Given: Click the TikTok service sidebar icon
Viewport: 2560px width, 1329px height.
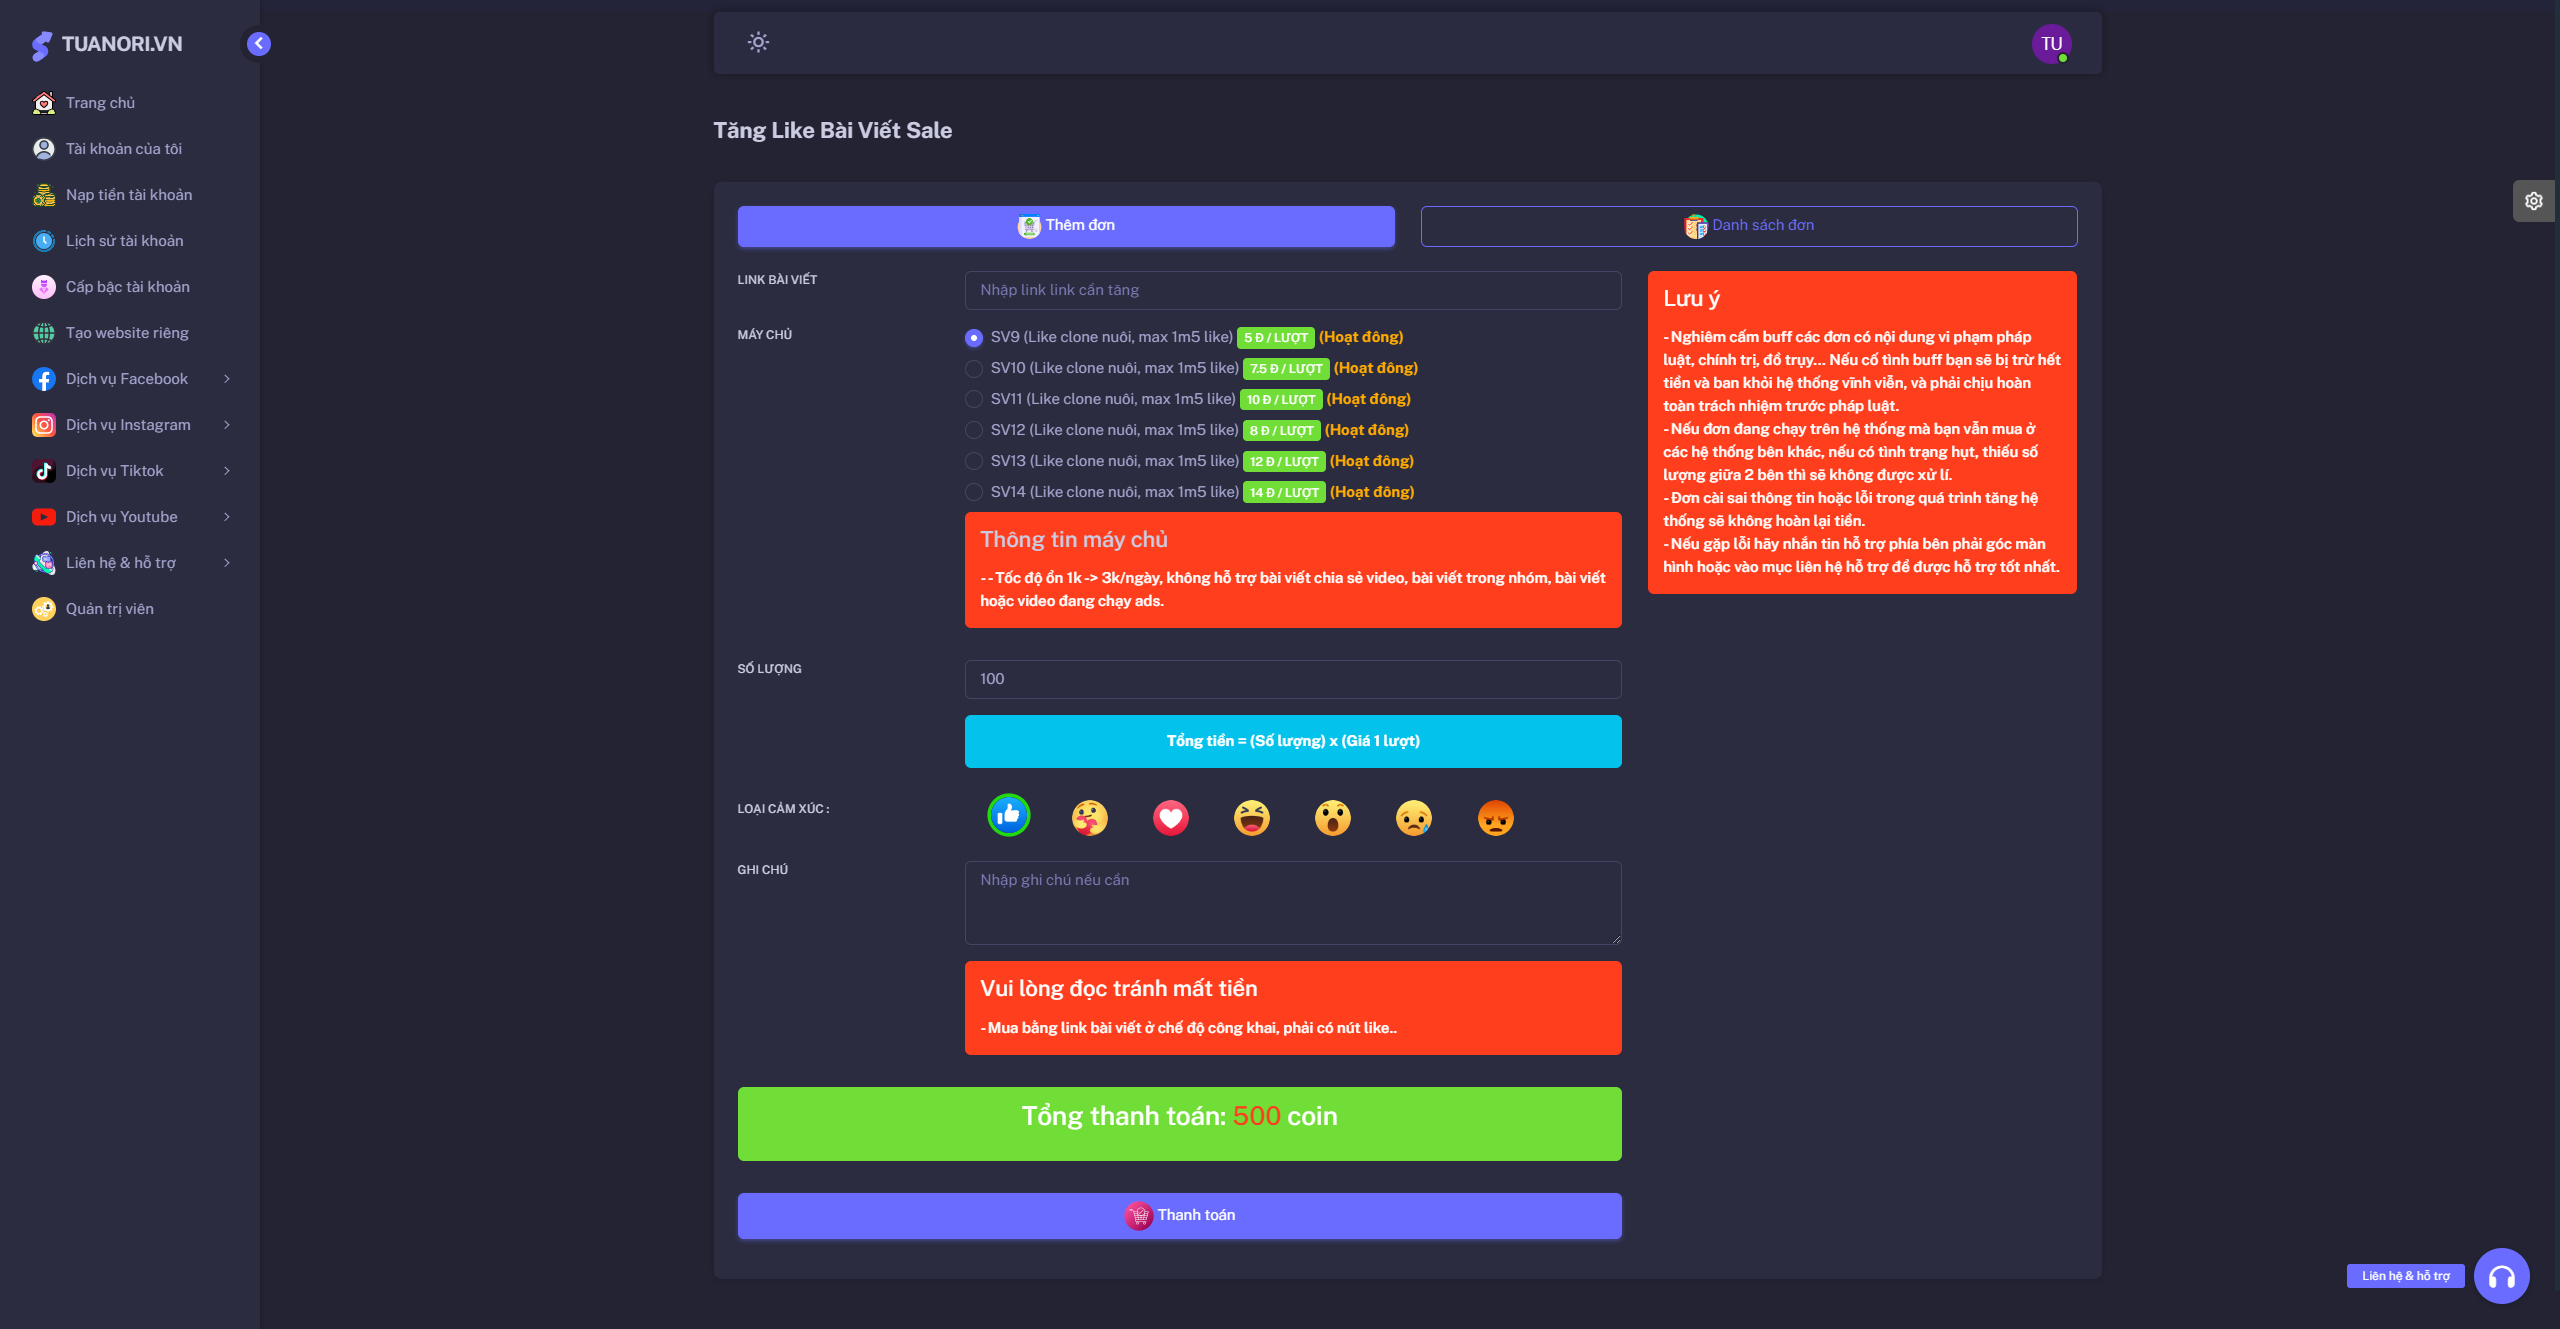Looking at the screenshot, I should pyautogui.click(x=42, y=471).
